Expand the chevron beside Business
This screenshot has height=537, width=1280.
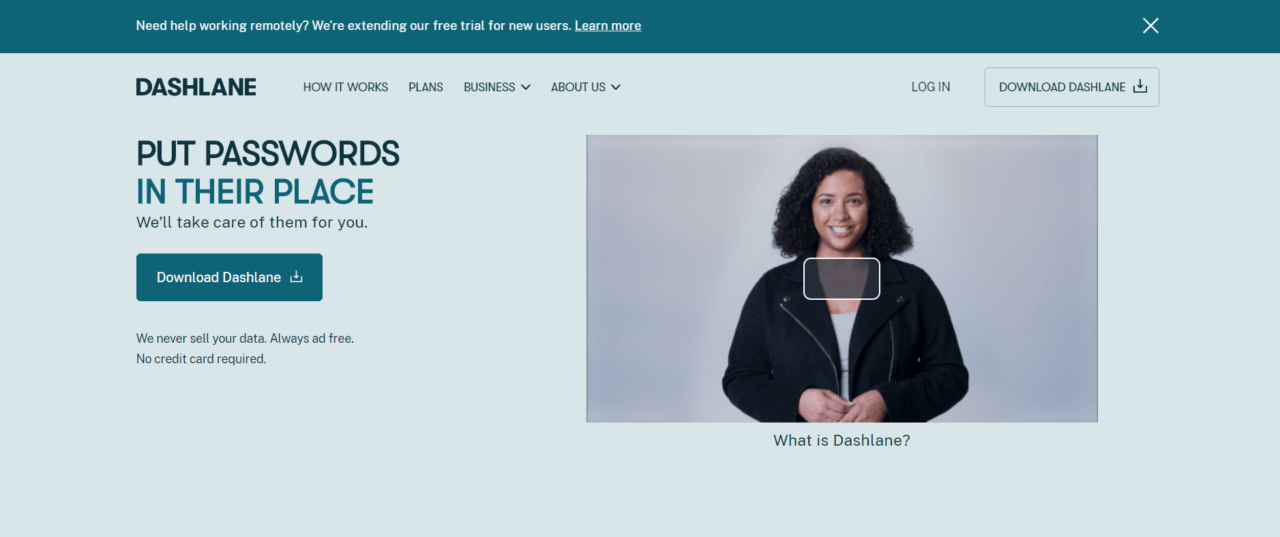(526, 87)
